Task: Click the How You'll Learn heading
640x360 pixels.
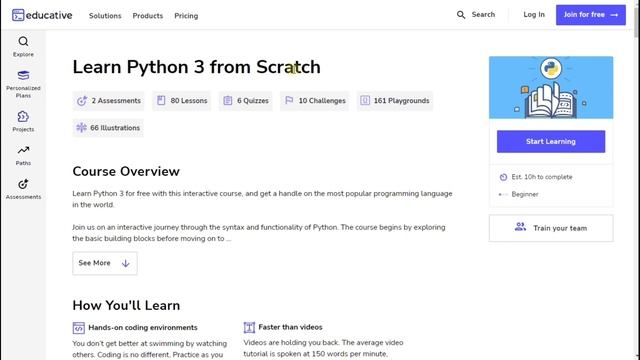Action: click(126, 306)
